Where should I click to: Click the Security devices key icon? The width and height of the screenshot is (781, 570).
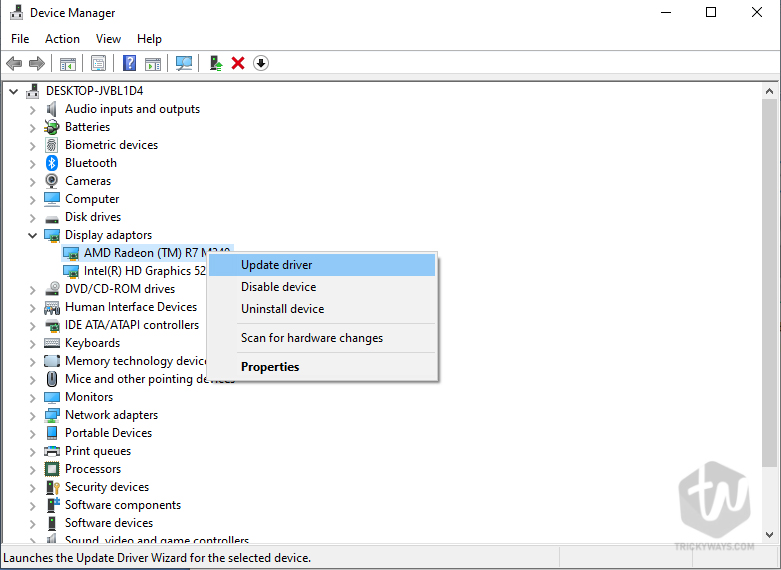pos(52,487)
